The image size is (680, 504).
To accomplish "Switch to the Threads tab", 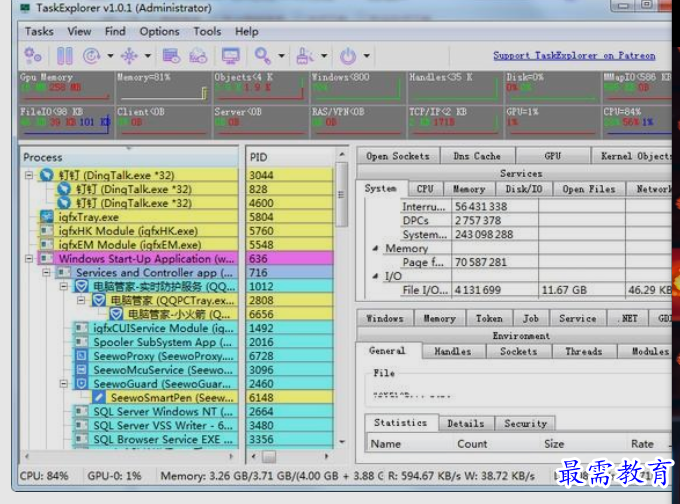I will point(584,351).
